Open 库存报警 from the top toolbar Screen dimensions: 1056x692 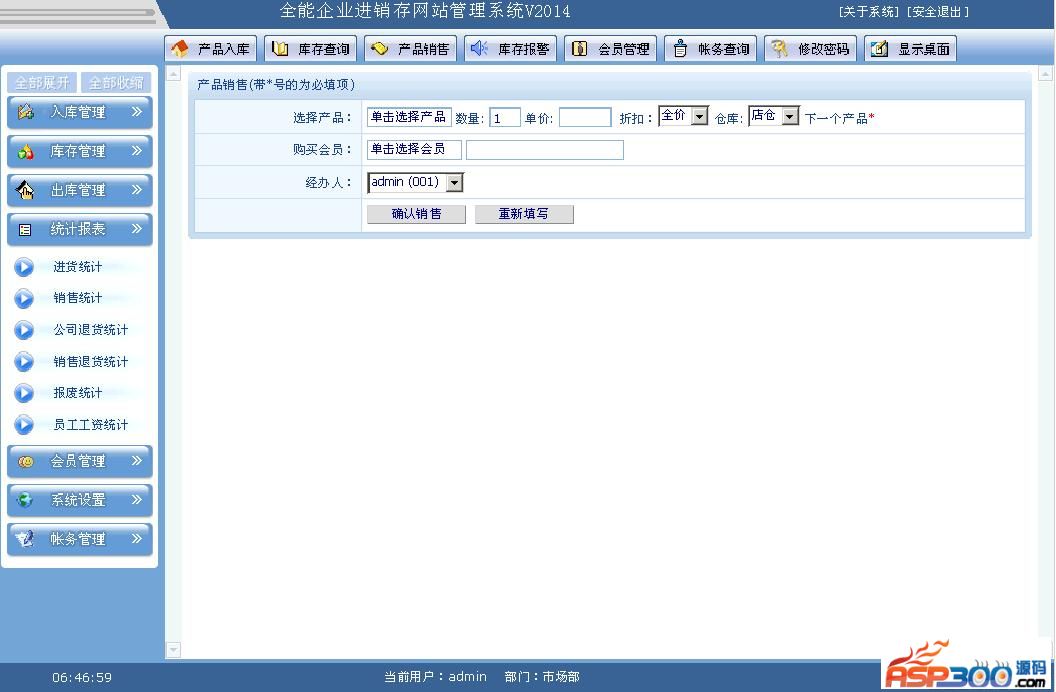[x=510, y=48]
